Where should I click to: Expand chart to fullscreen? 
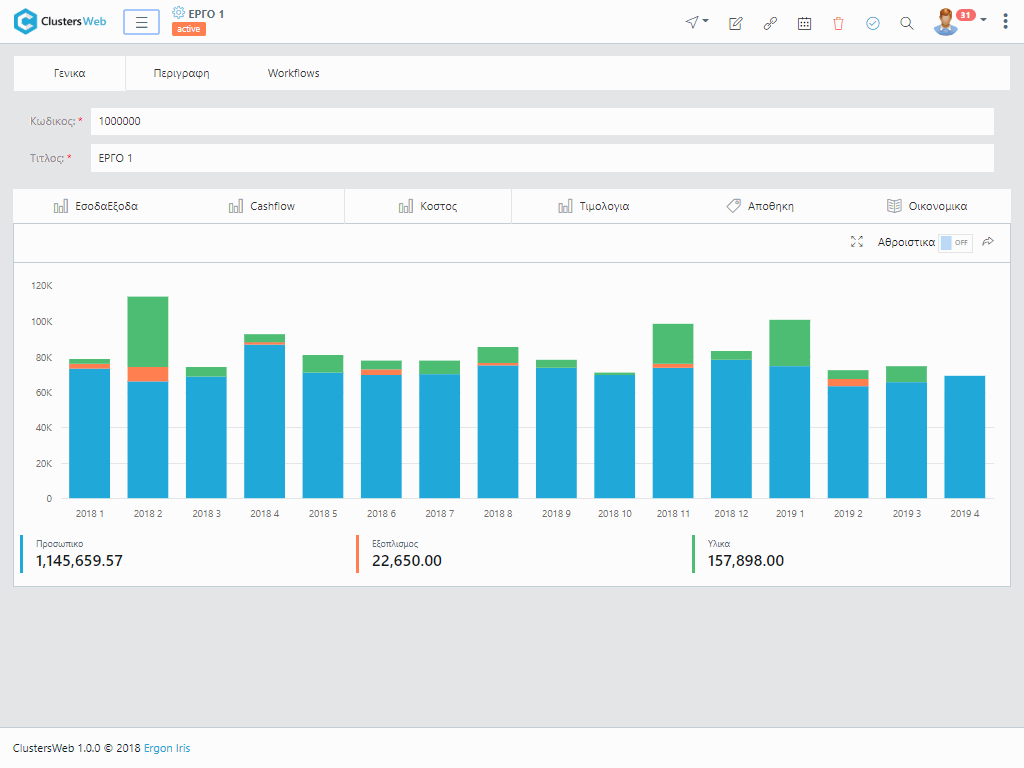coord(856,242)
